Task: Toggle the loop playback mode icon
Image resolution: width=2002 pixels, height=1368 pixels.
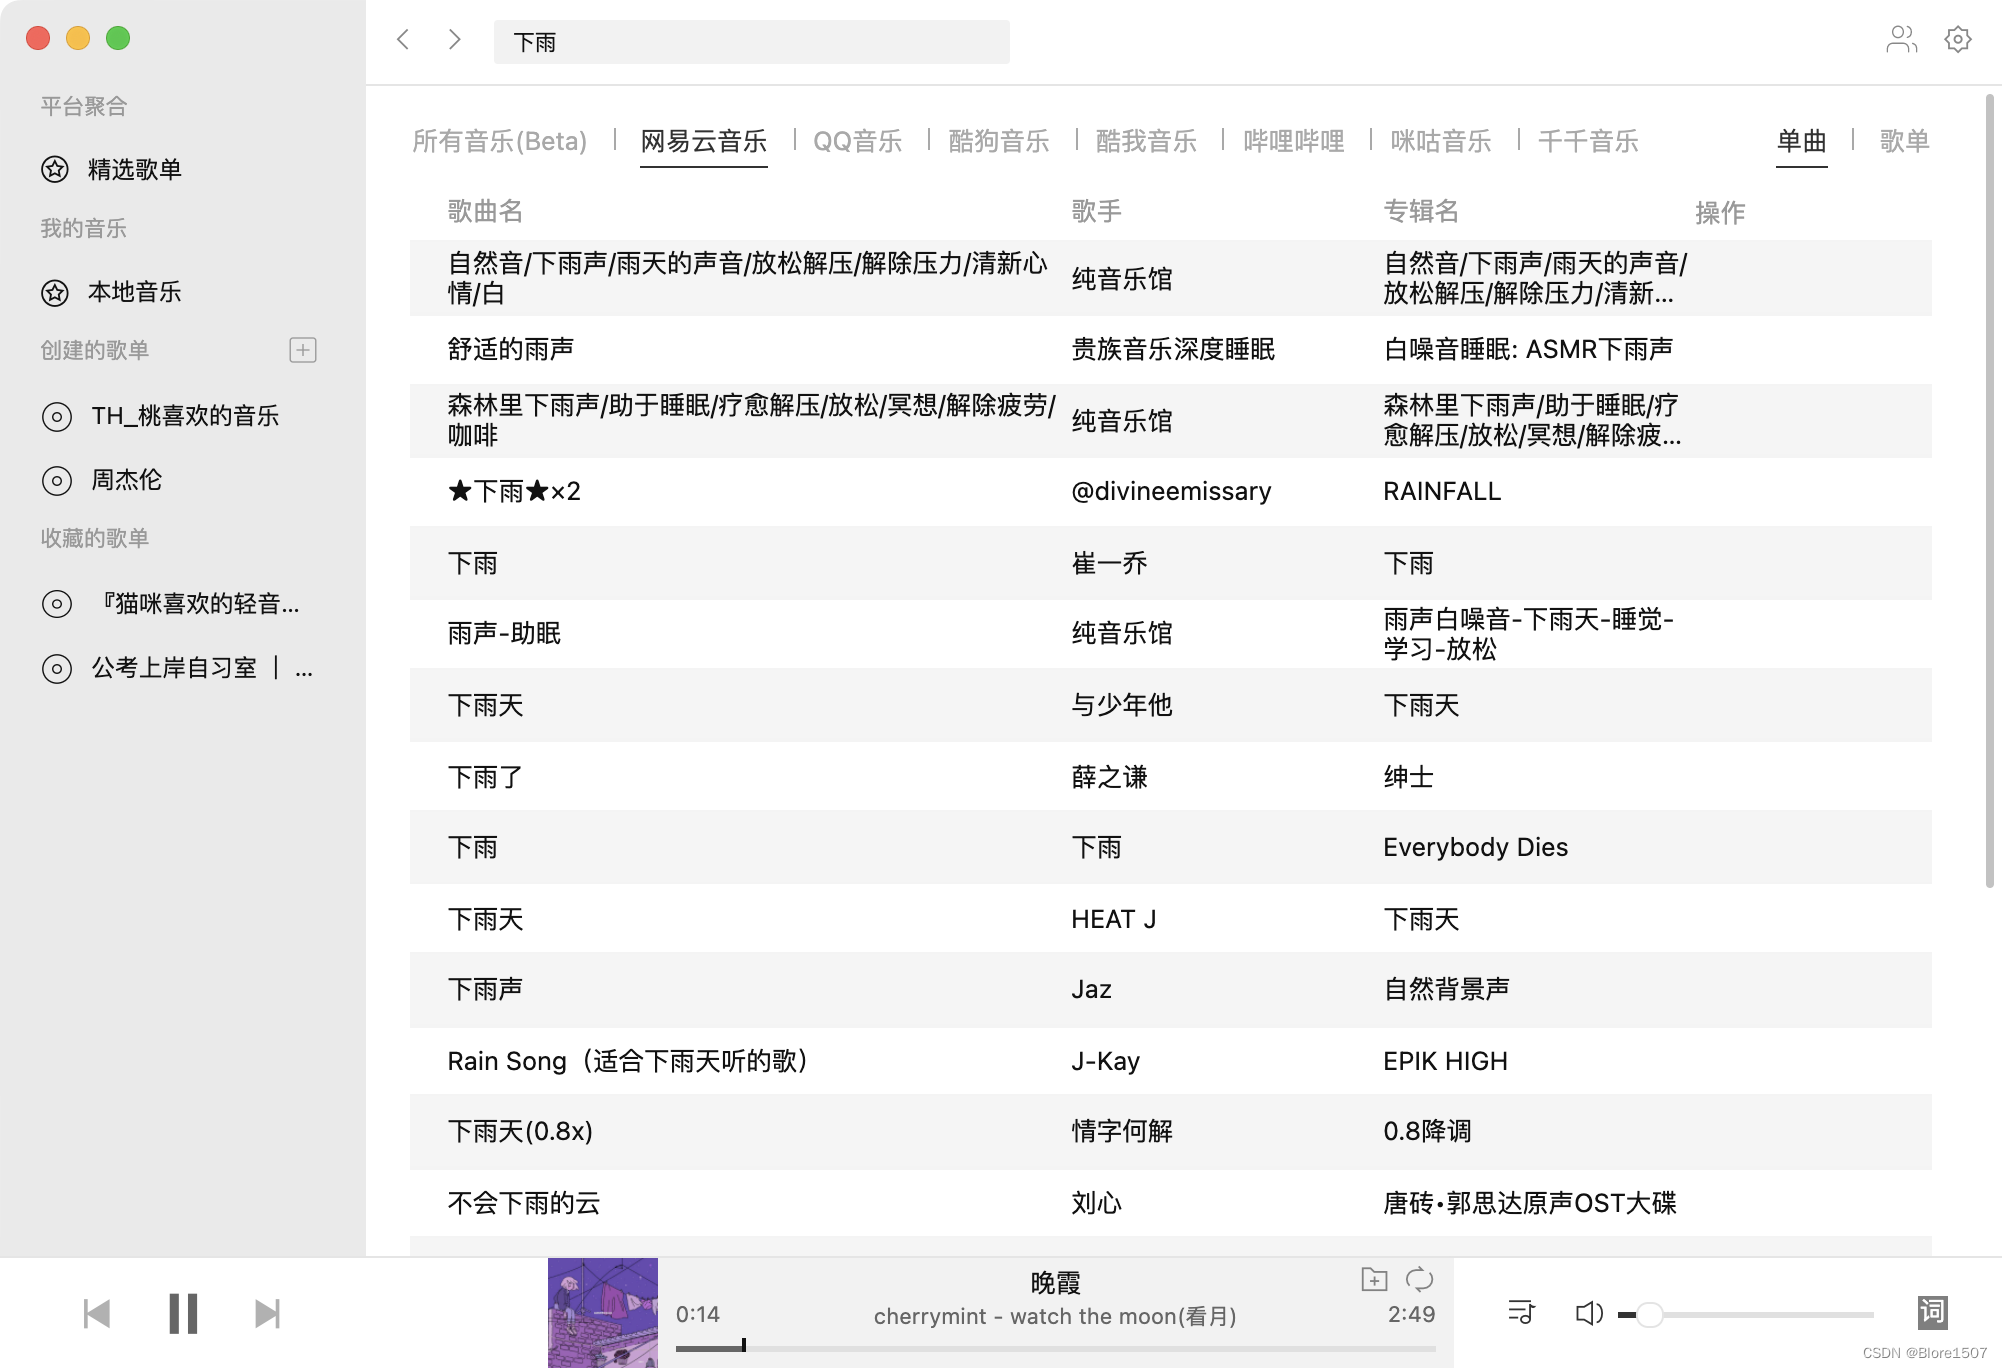Action: [1419, 1279]
